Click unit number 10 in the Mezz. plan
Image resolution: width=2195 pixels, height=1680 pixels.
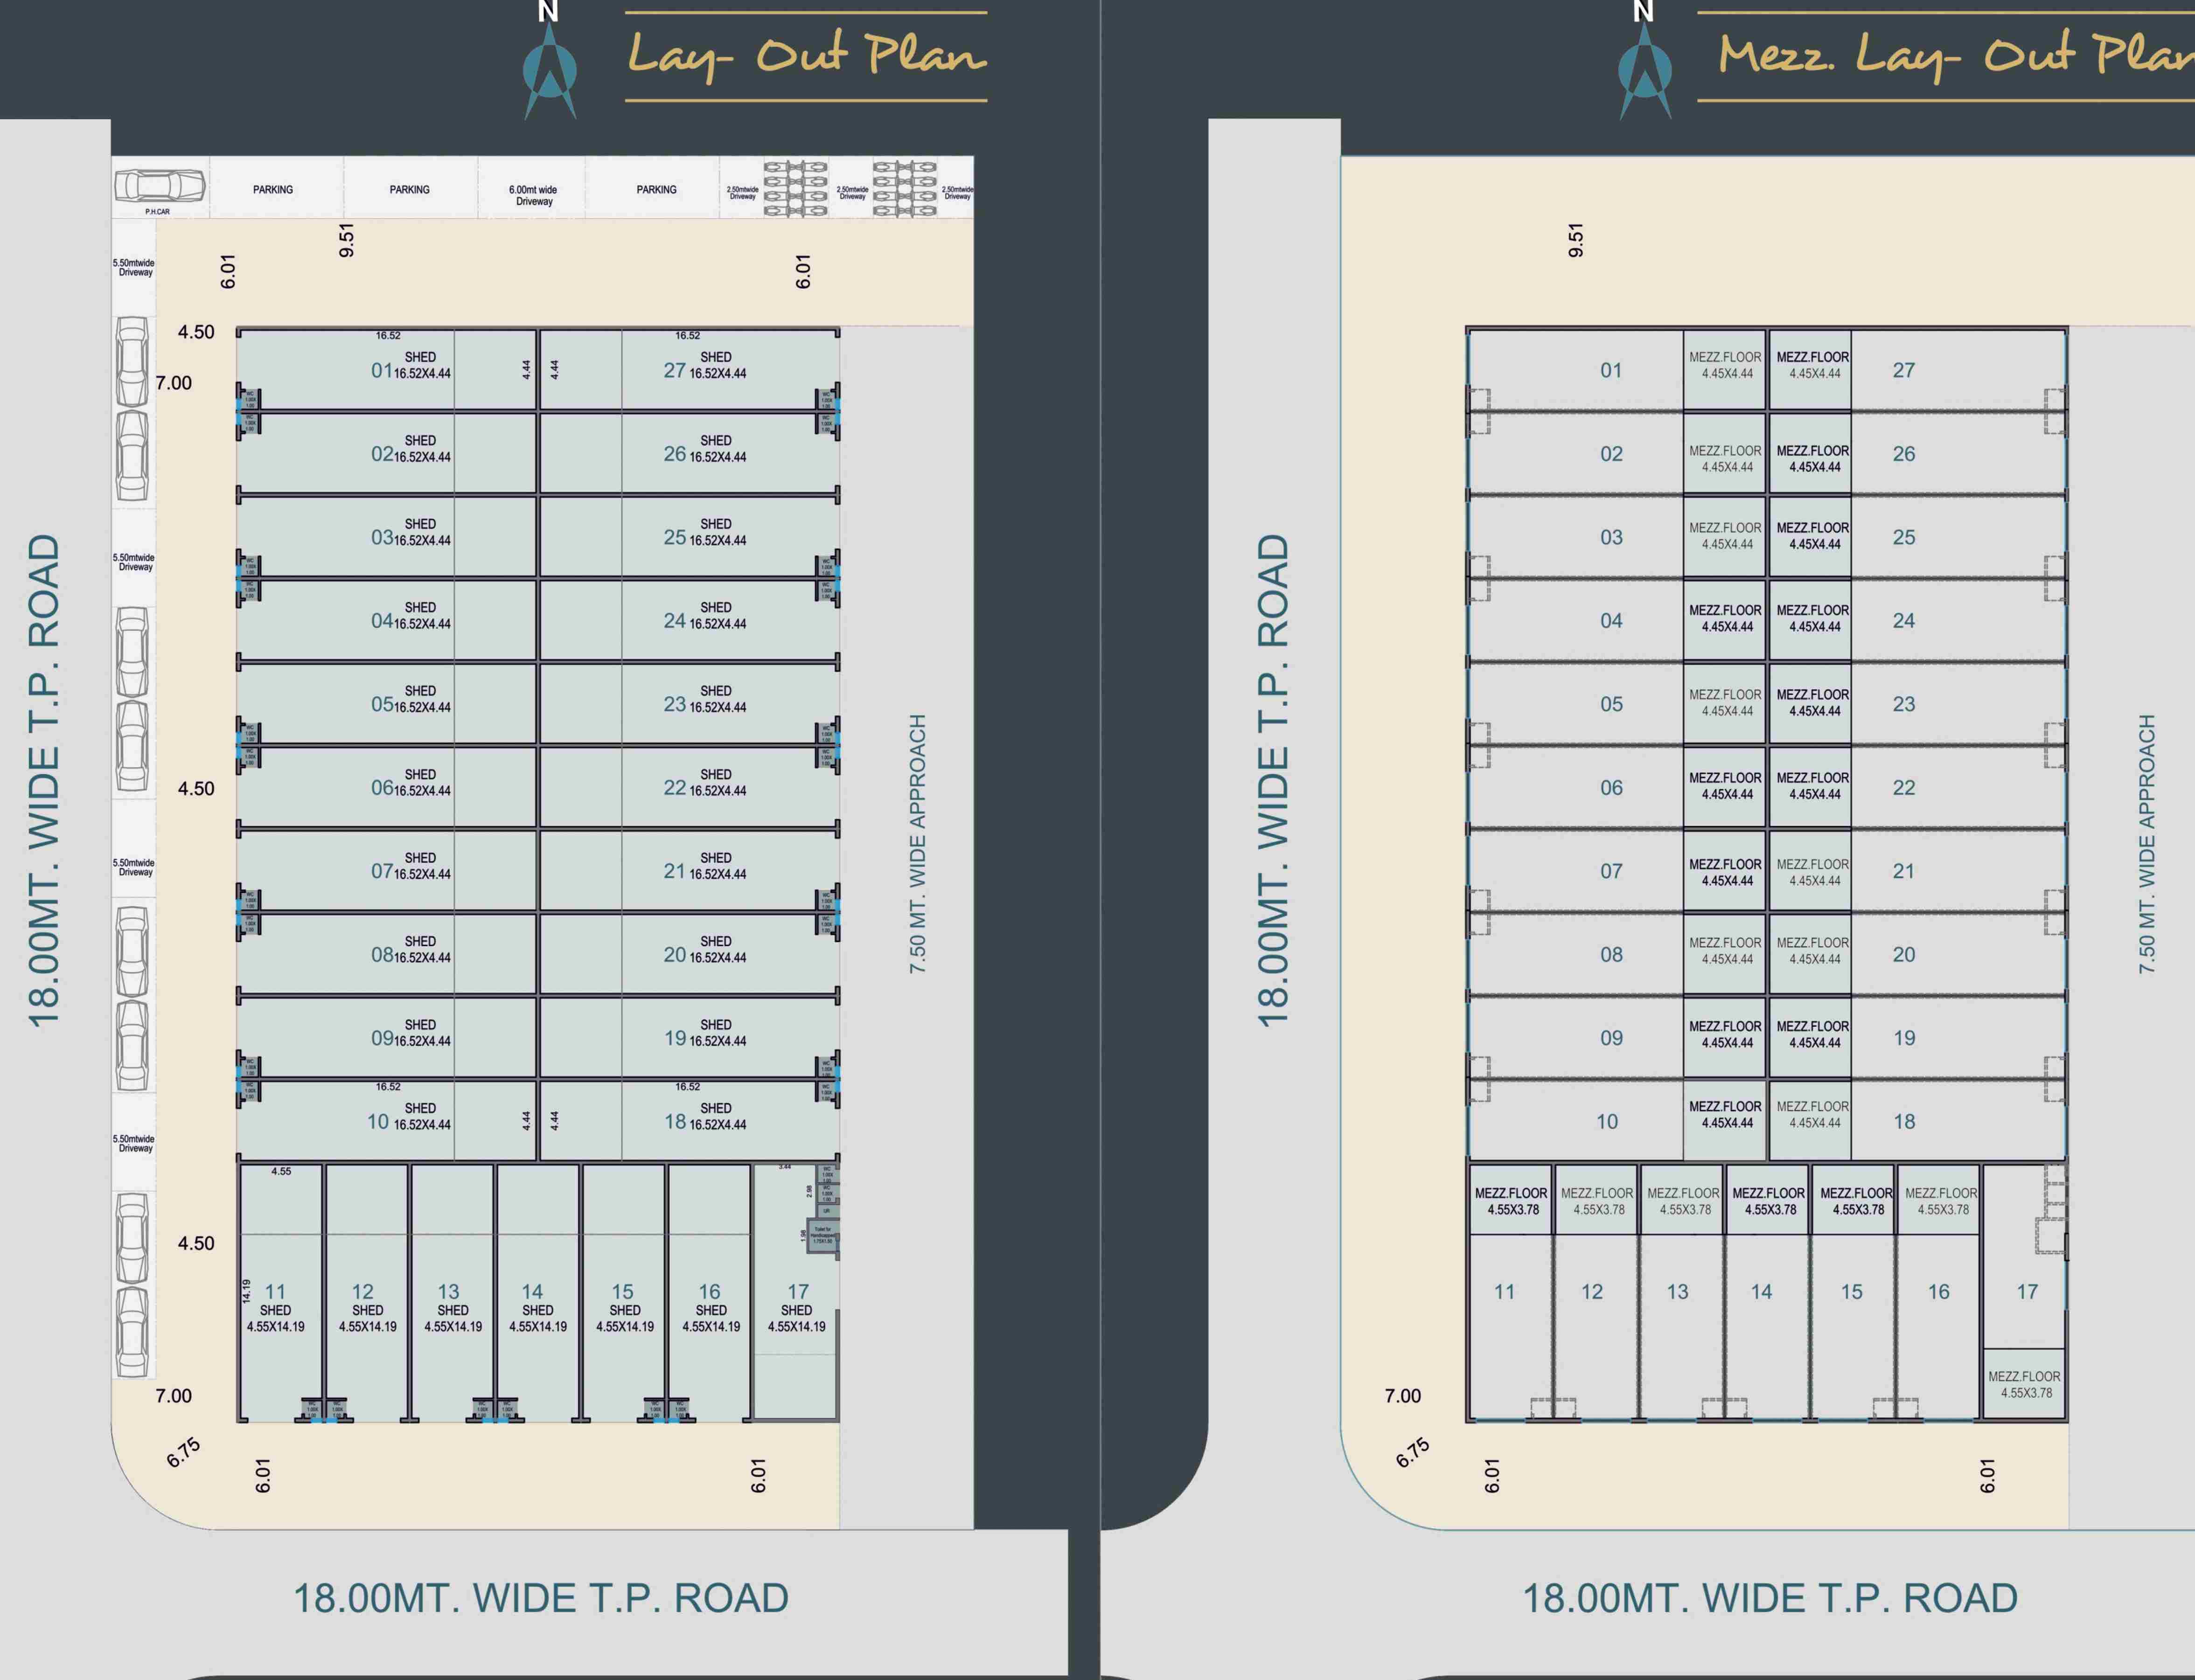coord(1607,1122)
